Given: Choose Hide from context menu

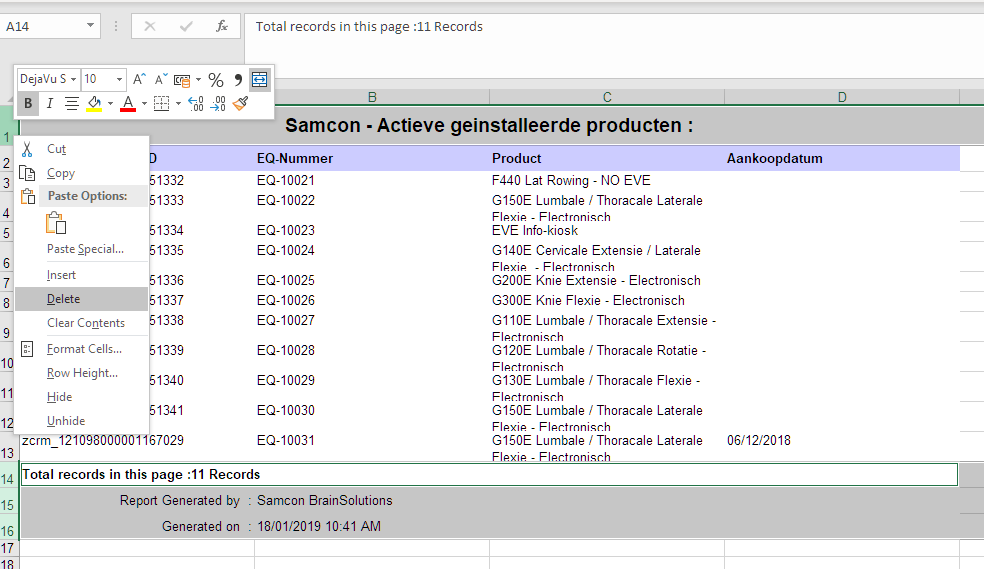Looking at the screenshot, I should pos(82,397).
